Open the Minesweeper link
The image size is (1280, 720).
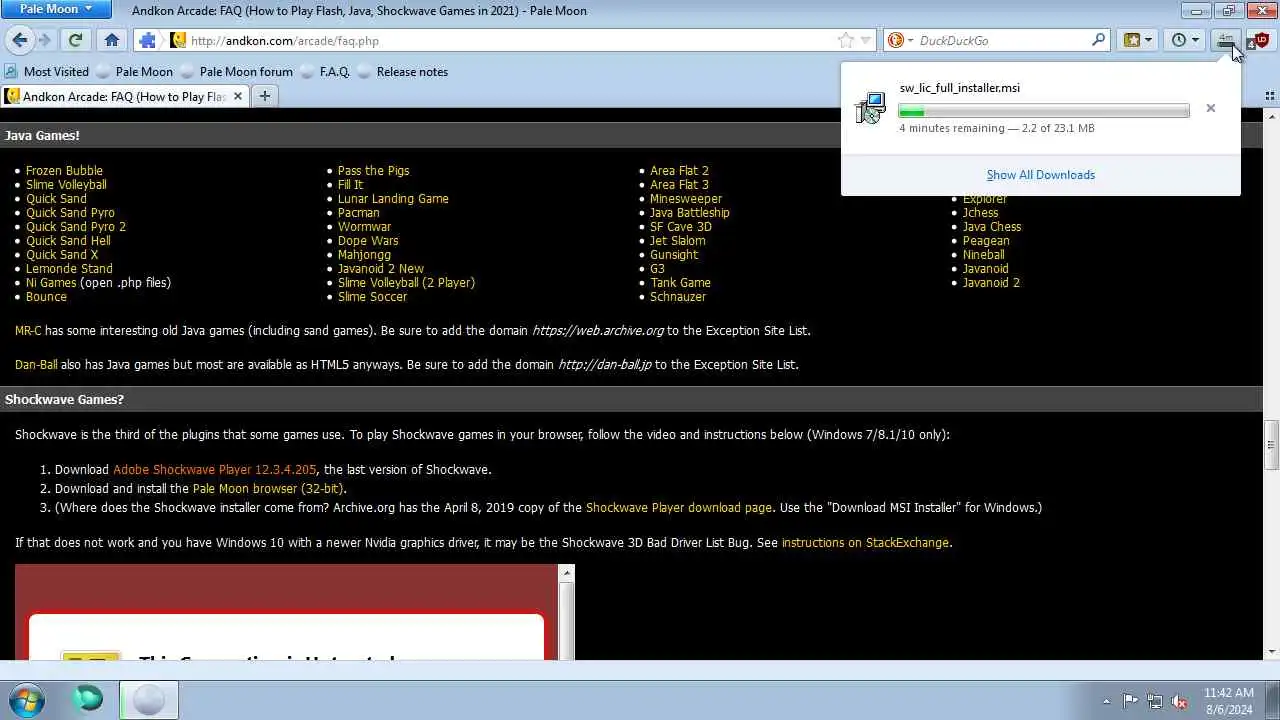686,199
